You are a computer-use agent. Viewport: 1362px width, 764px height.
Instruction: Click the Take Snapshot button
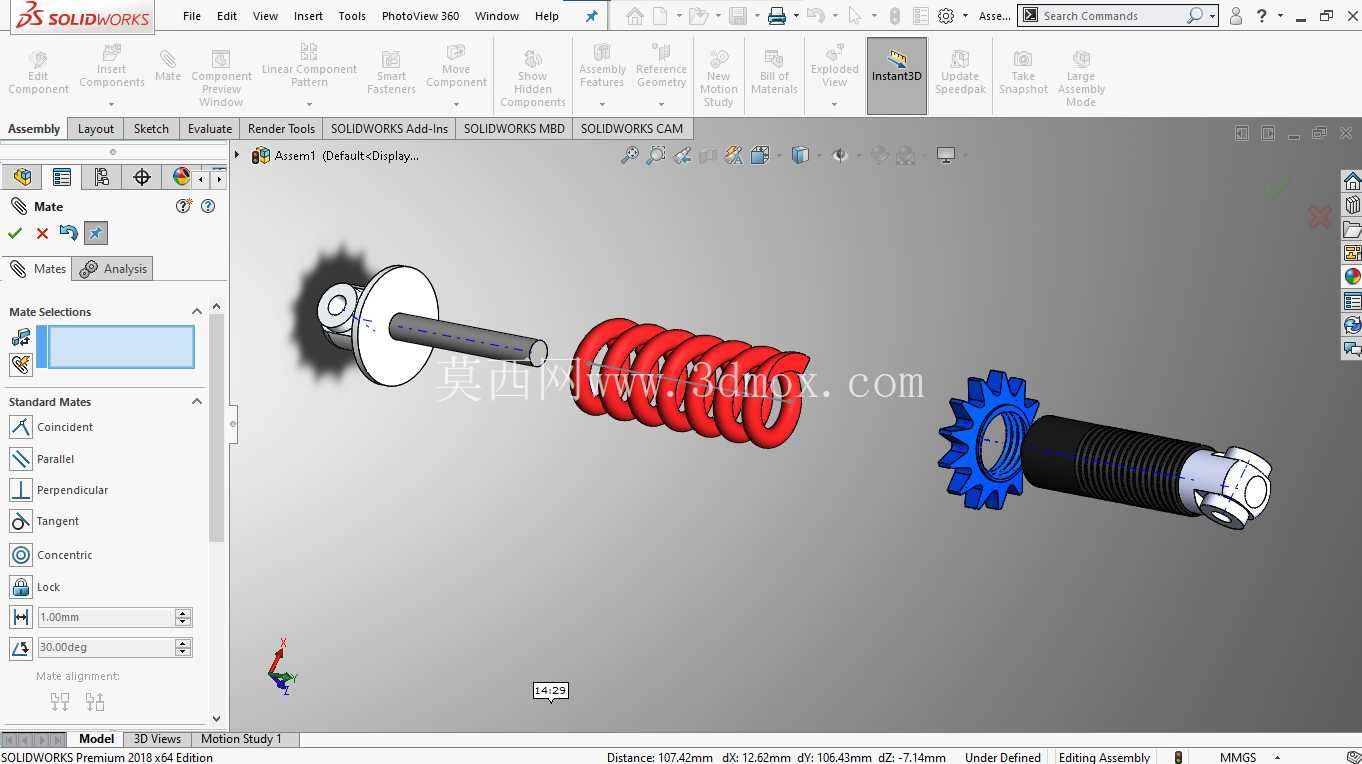(1023, 72)
